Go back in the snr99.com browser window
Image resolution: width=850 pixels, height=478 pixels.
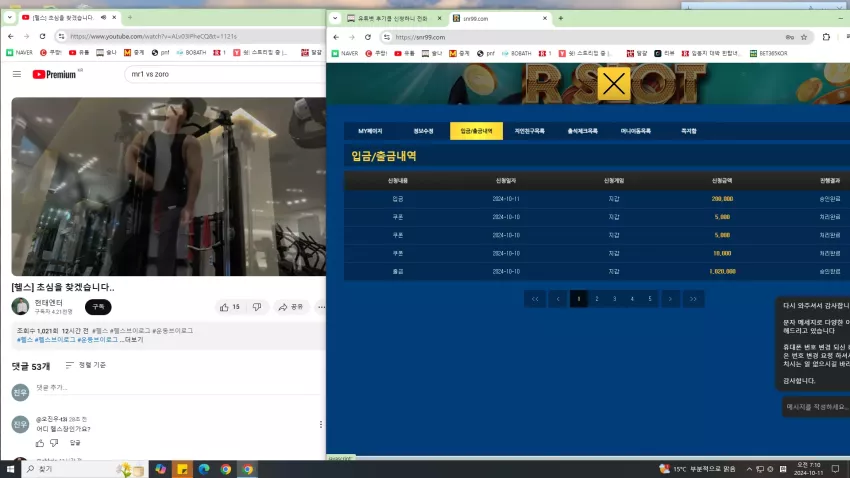[x=336, y=37]
